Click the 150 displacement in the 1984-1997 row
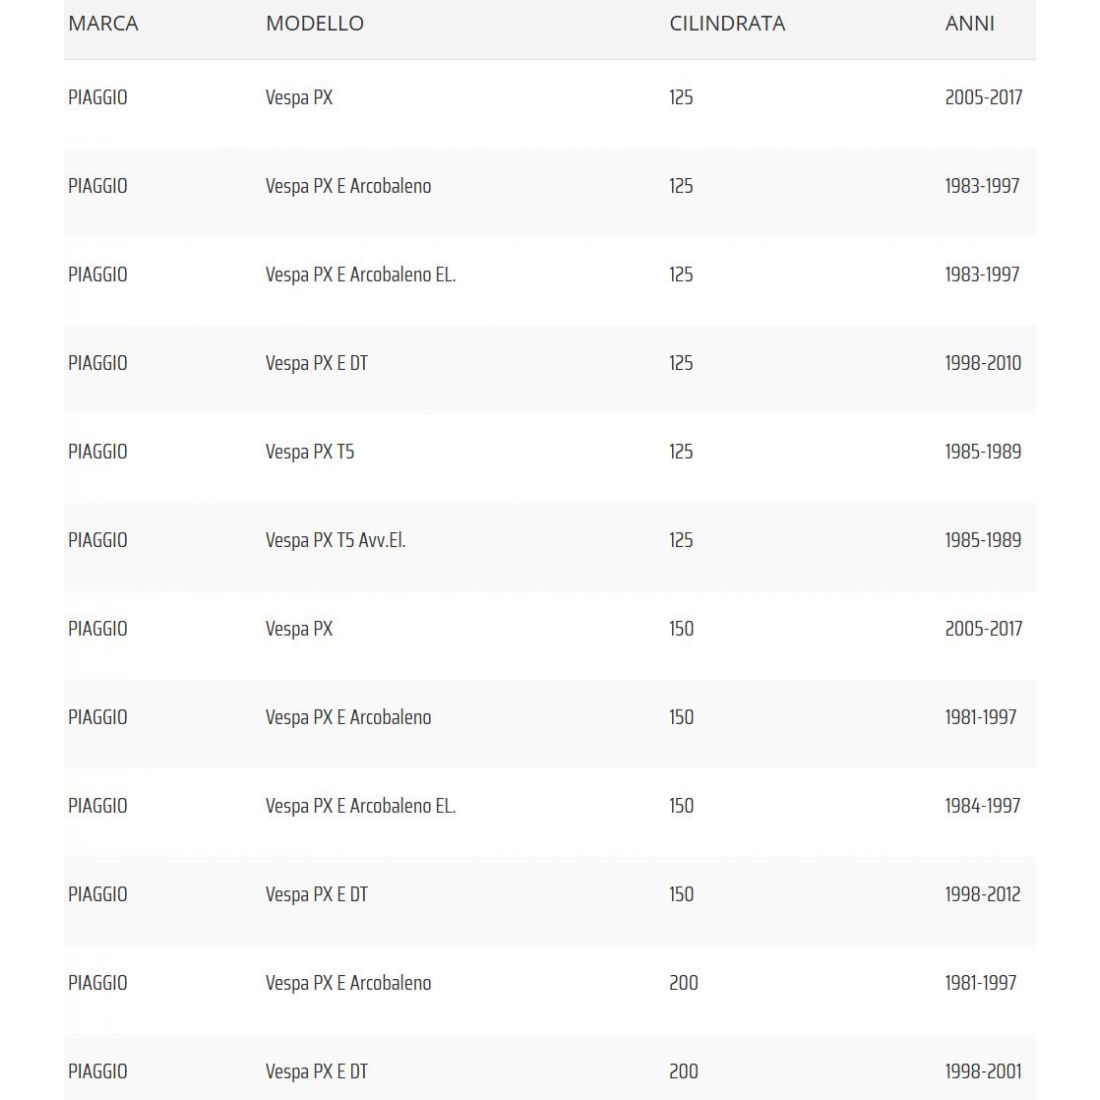This screenshot has width=1100, height=1100. click(x=681, y=806)
